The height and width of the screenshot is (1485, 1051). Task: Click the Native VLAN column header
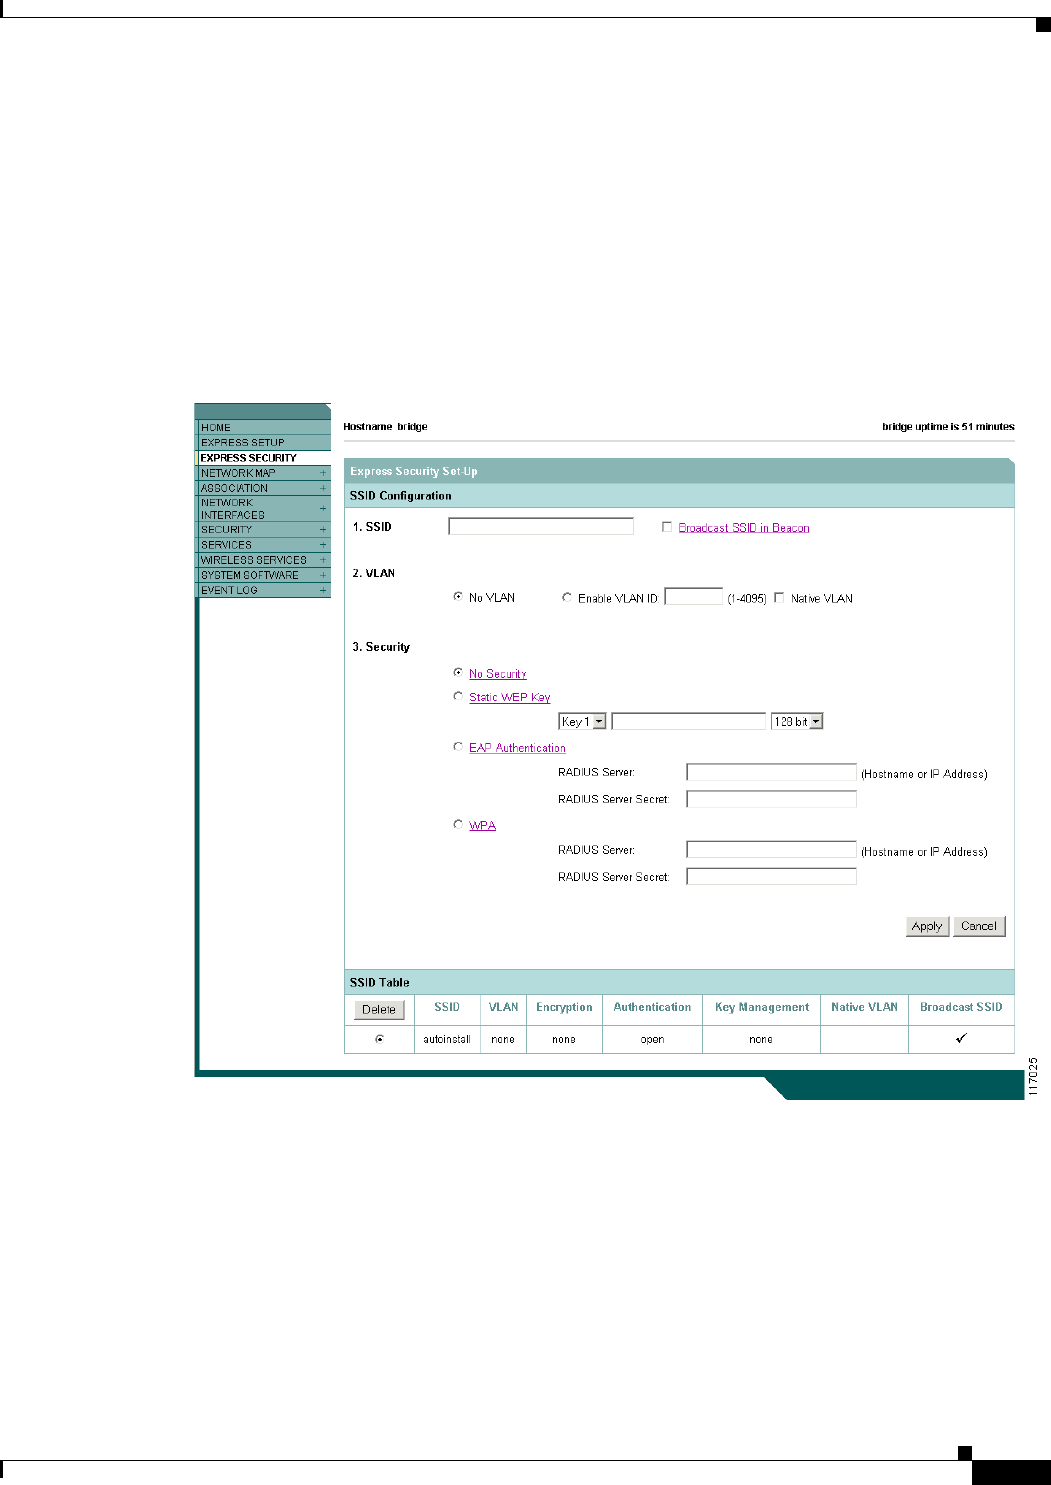coord(864,1008)
